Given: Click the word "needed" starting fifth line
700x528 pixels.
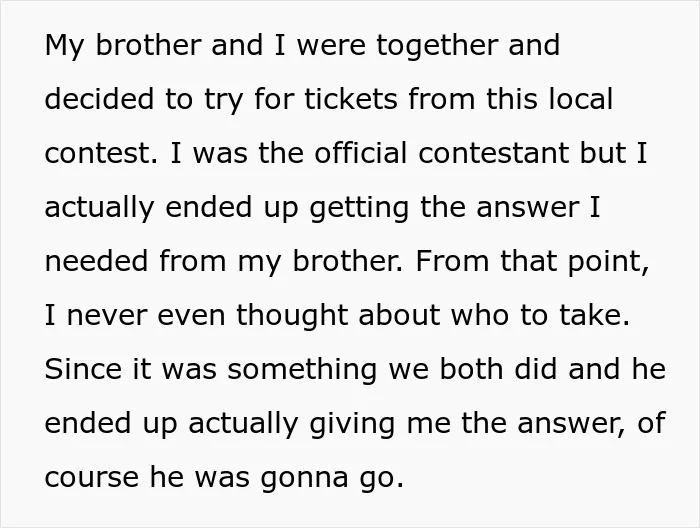Looking at the screenshot, I should tap(96, 261).
